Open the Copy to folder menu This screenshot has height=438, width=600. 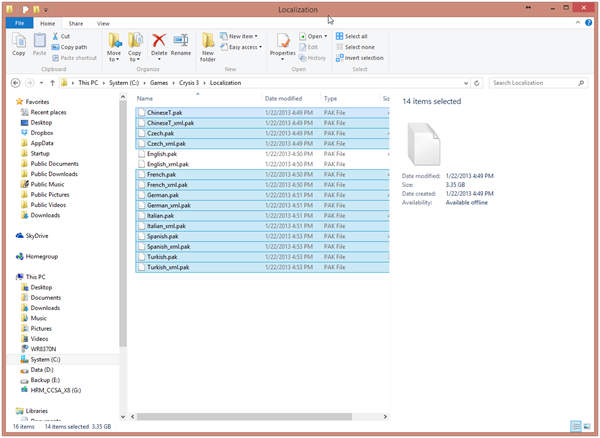[134, 47]
